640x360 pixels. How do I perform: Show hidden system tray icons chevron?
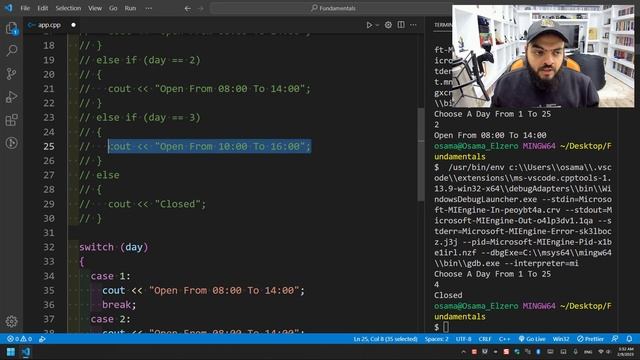pos(463,352)
